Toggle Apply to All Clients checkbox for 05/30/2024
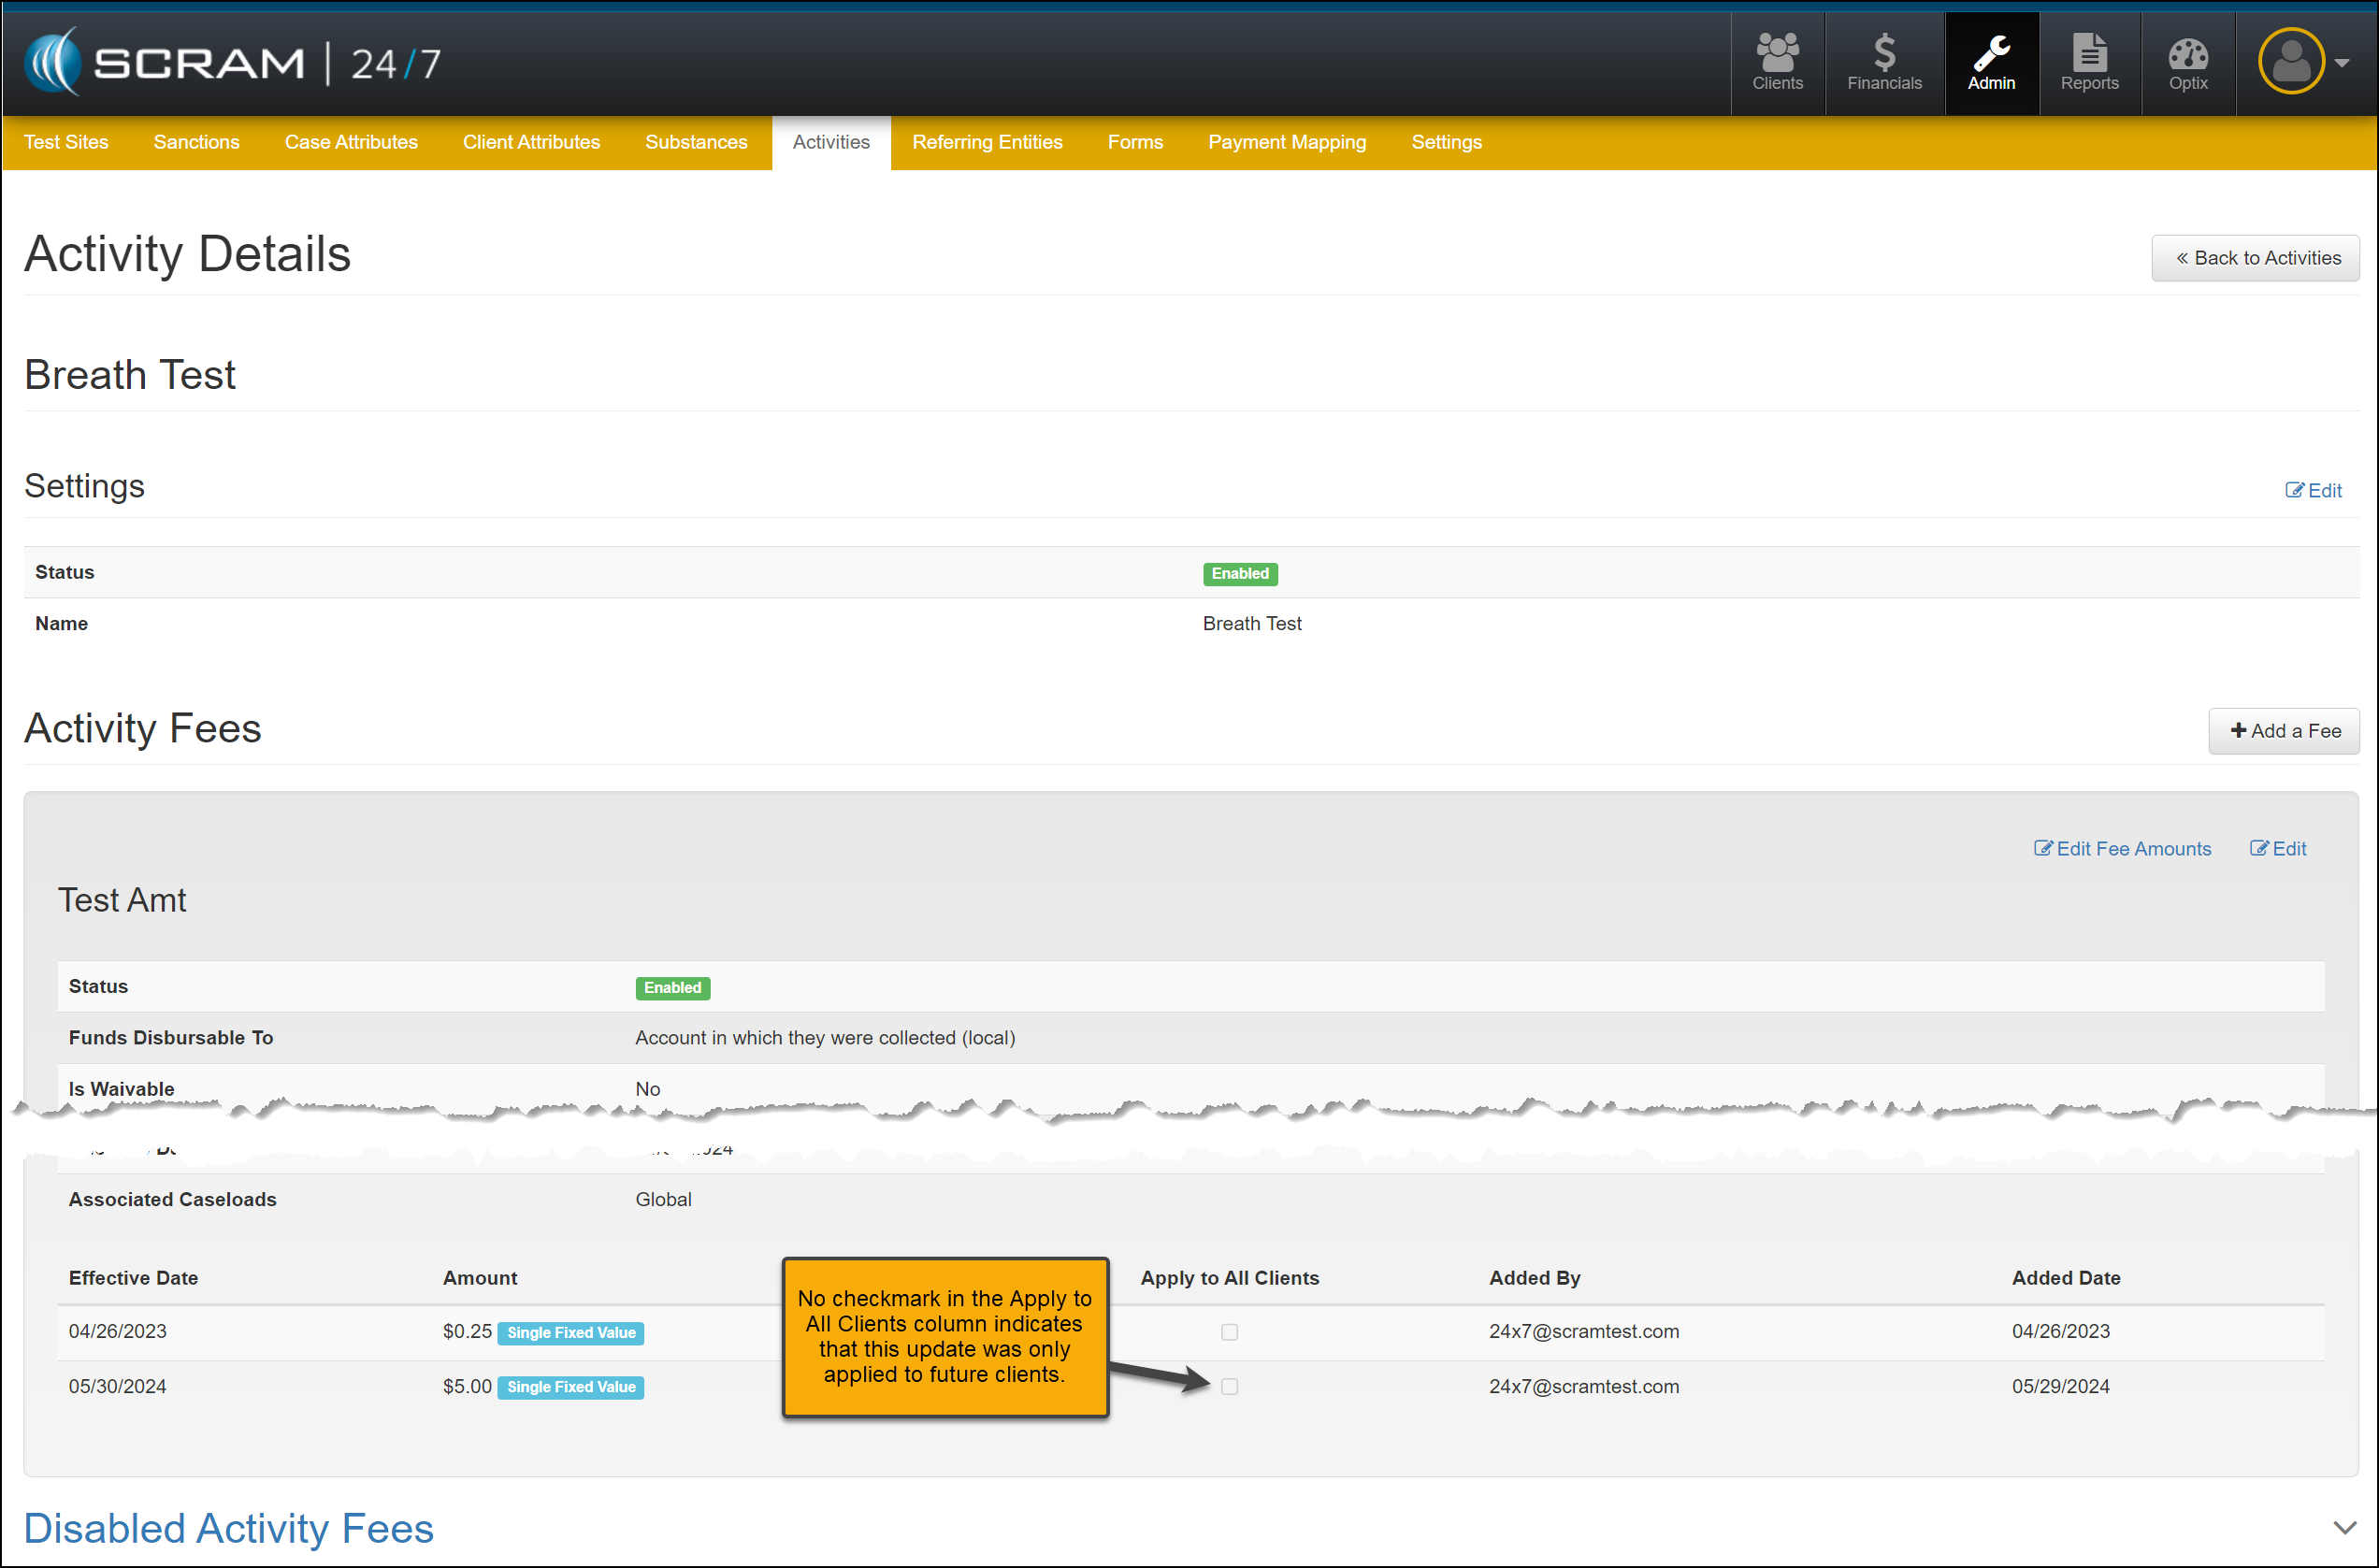This screenshot has width=2379, height=1568. [x=1229, y=1386]
